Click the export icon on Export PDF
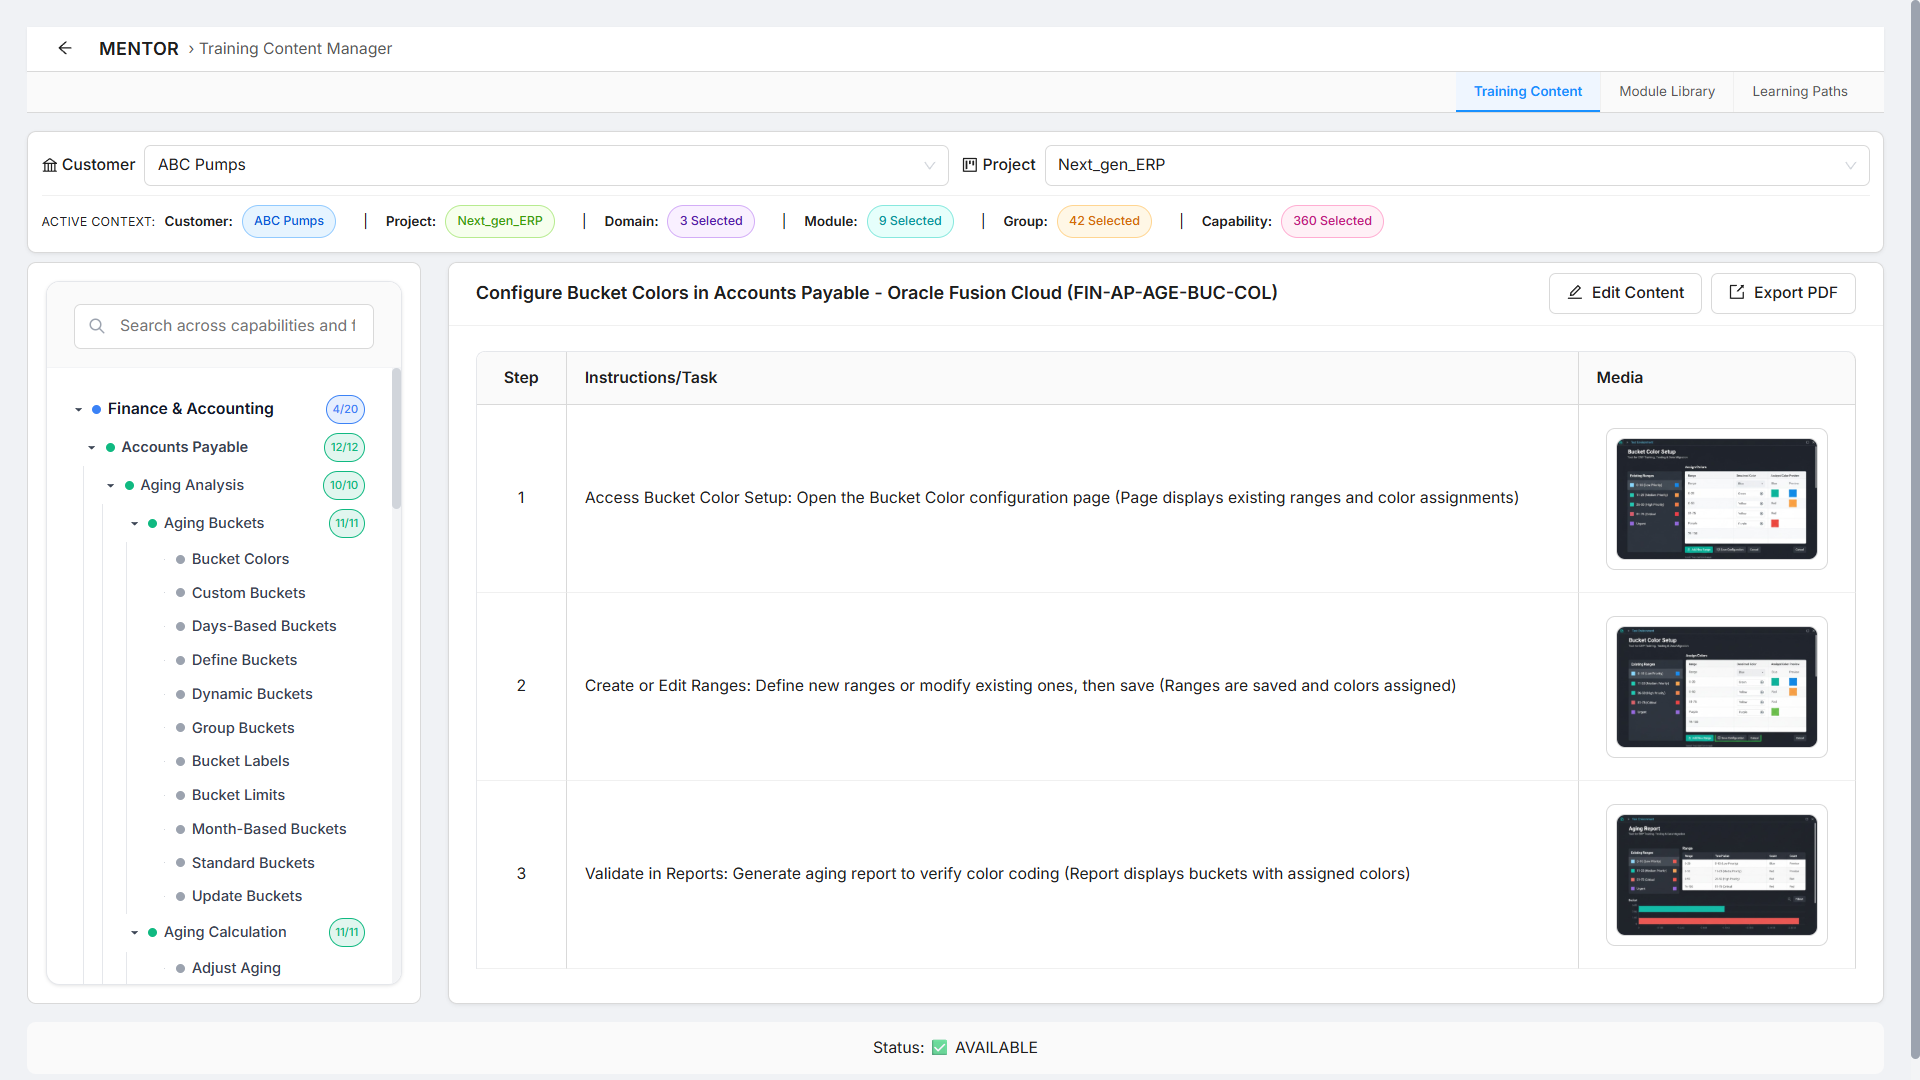Screen dimensions: 1920x1080 pyautogui.click(x=1736, y=293)
